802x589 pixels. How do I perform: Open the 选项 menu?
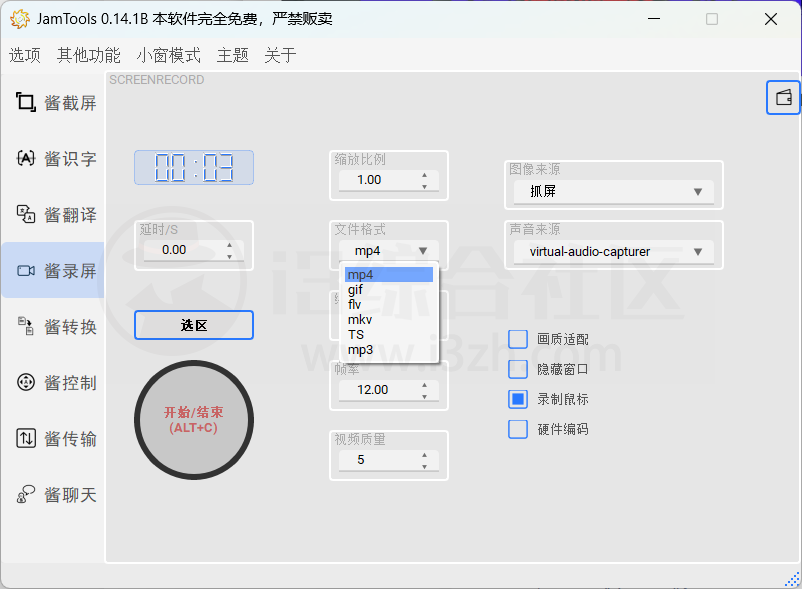[x=25, y=55]
